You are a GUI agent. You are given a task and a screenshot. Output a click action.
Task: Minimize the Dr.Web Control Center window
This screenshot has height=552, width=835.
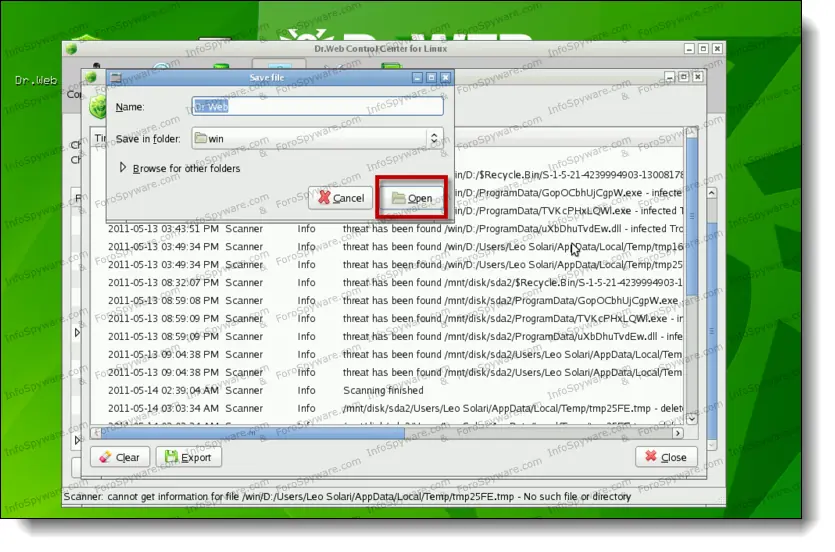[x=689, y=48]
